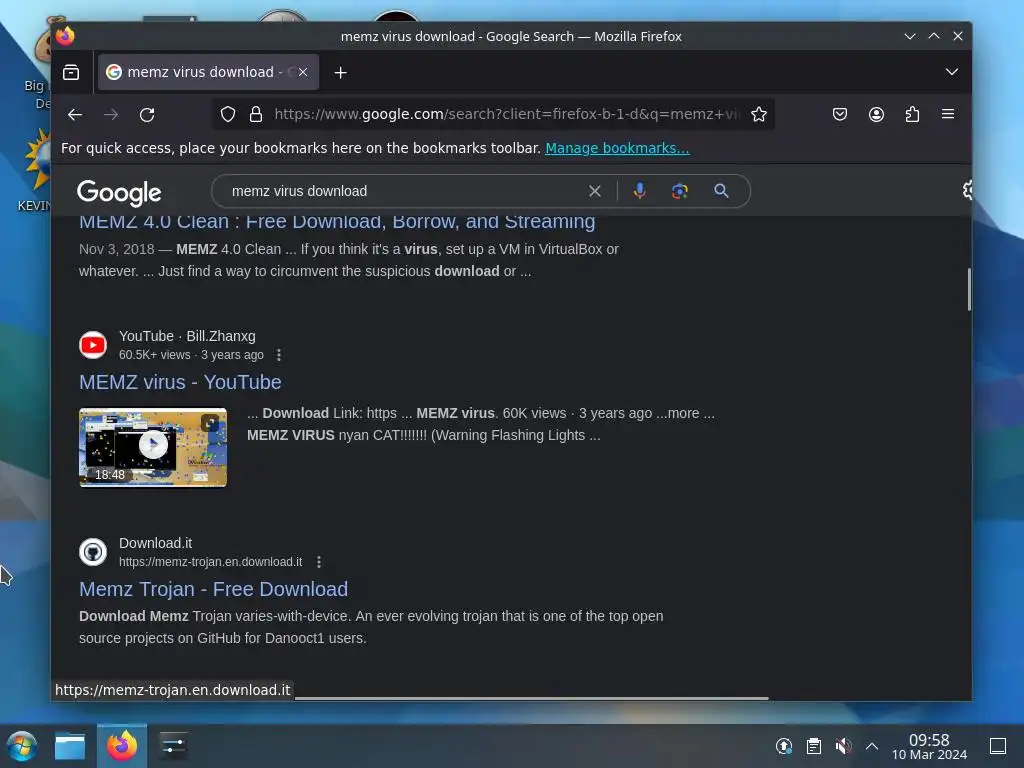Viewport: 1024px width, 768px height.
Task: Open the taskbar file manager folder
Action: click(70, 746)
